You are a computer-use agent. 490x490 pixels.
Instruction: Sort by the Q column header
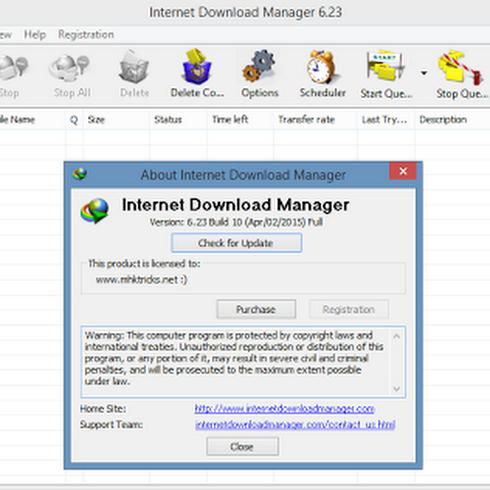[74, 120]
